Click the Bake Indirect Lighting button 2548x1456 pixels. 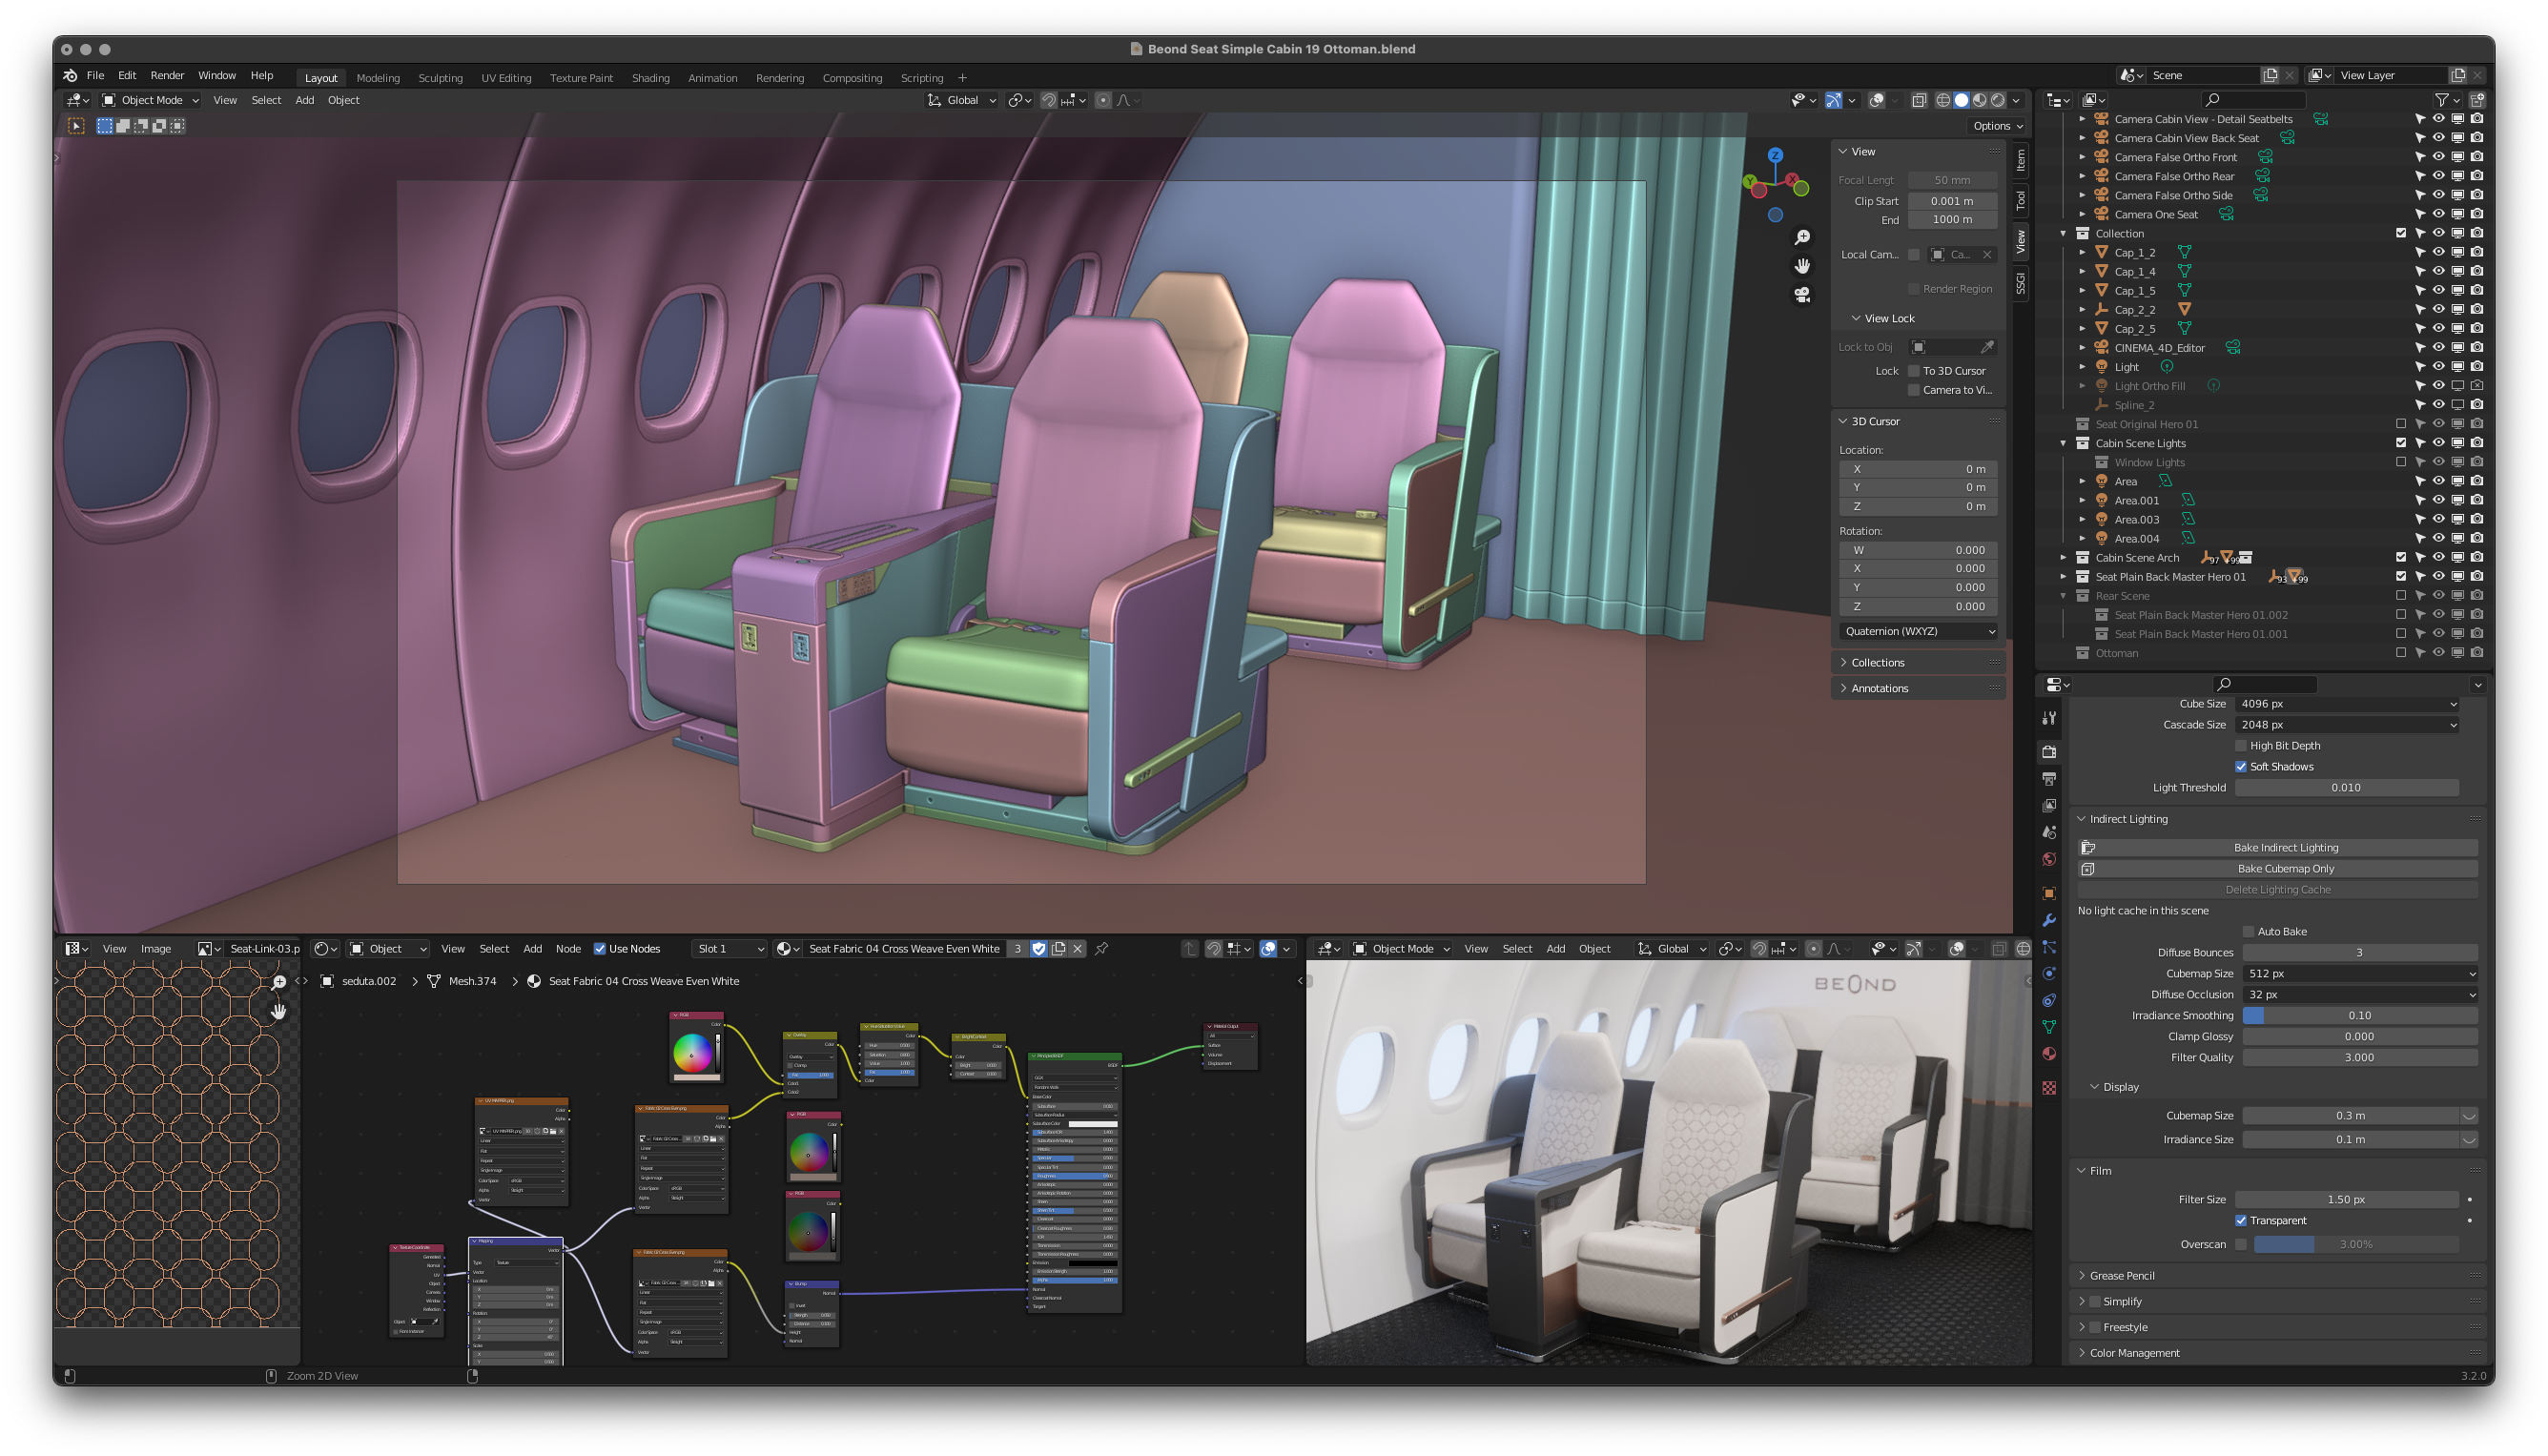pyautogui.click(x=2284, y=848)
